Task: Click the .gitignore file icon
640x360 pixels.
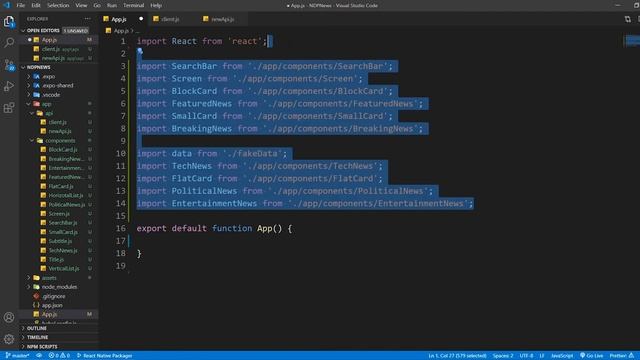Action: tap(36, 296)
